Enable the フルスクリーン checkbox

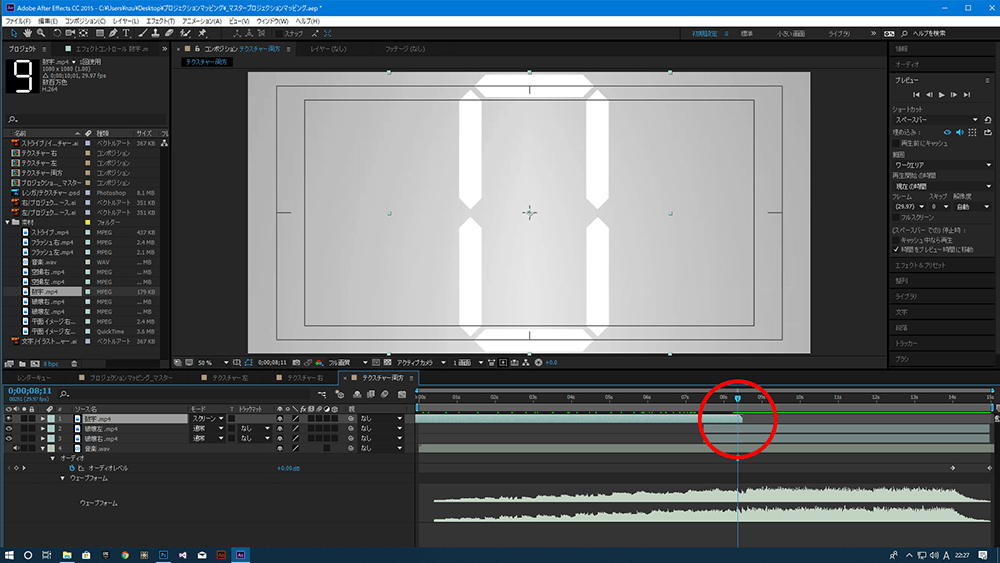[x=896, y=217]
